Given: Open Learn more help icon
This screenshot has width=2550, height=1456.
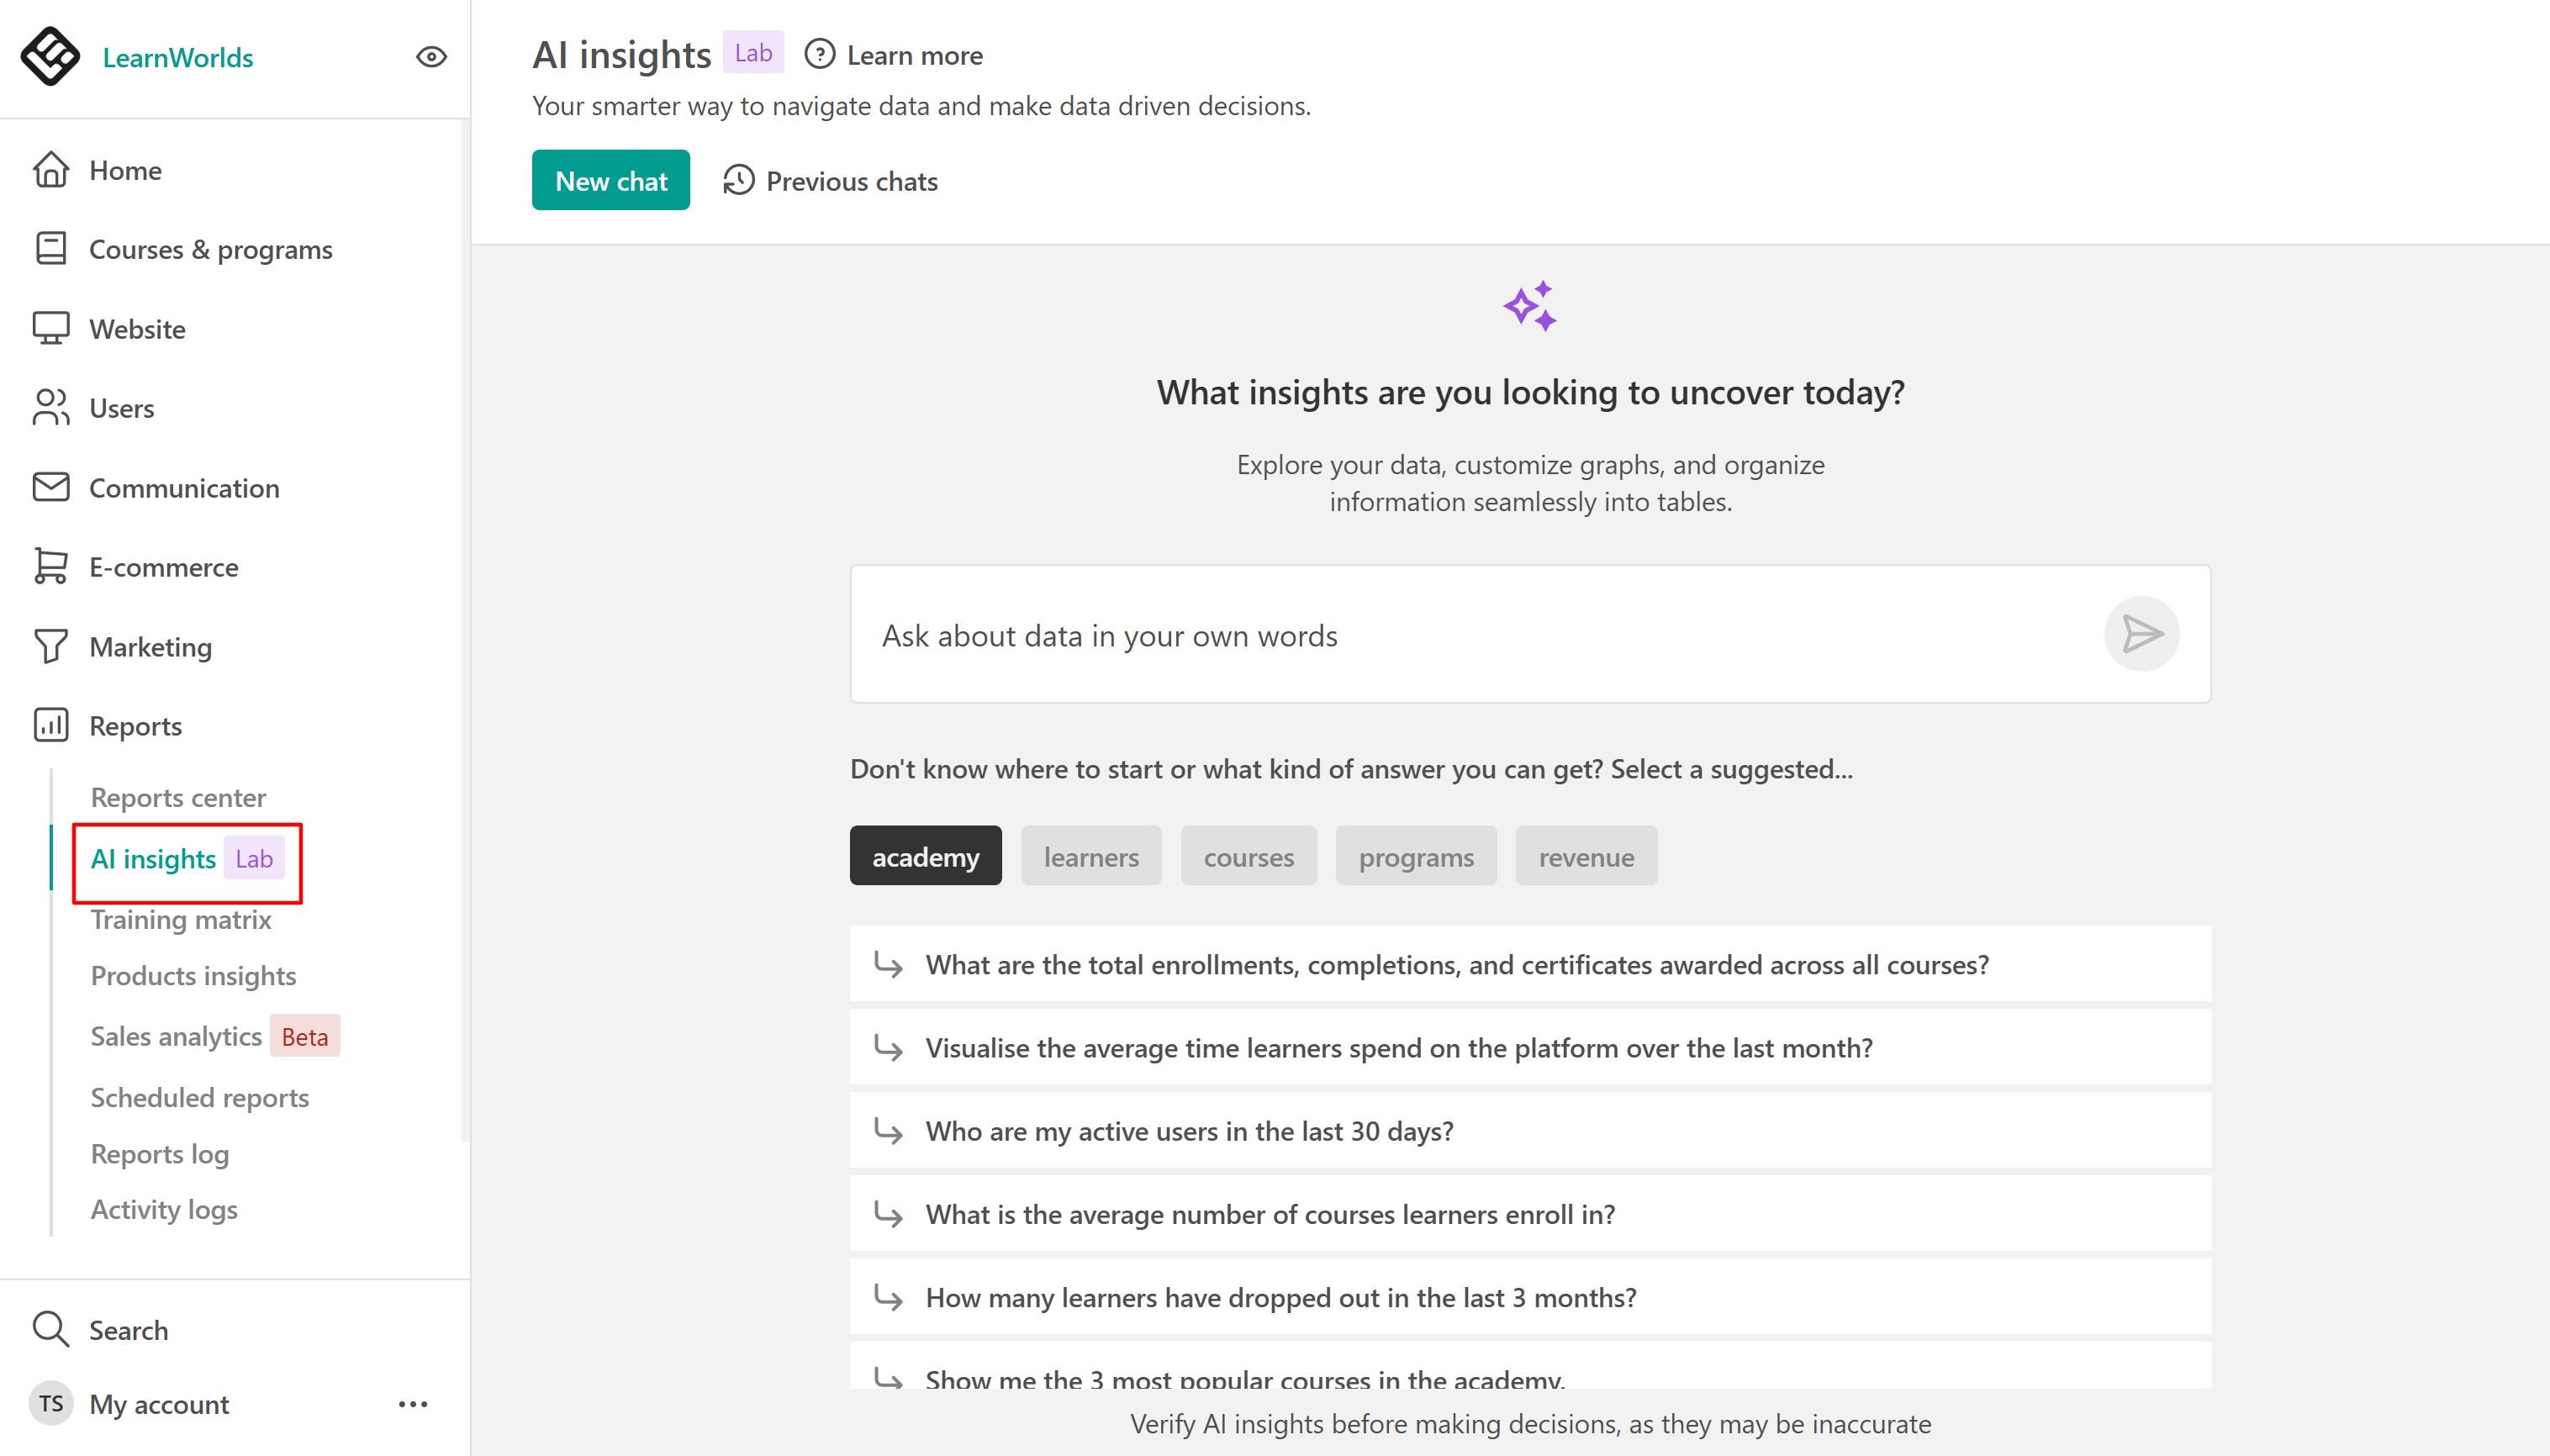Looking at the screenshot, I should pos(820,55).
